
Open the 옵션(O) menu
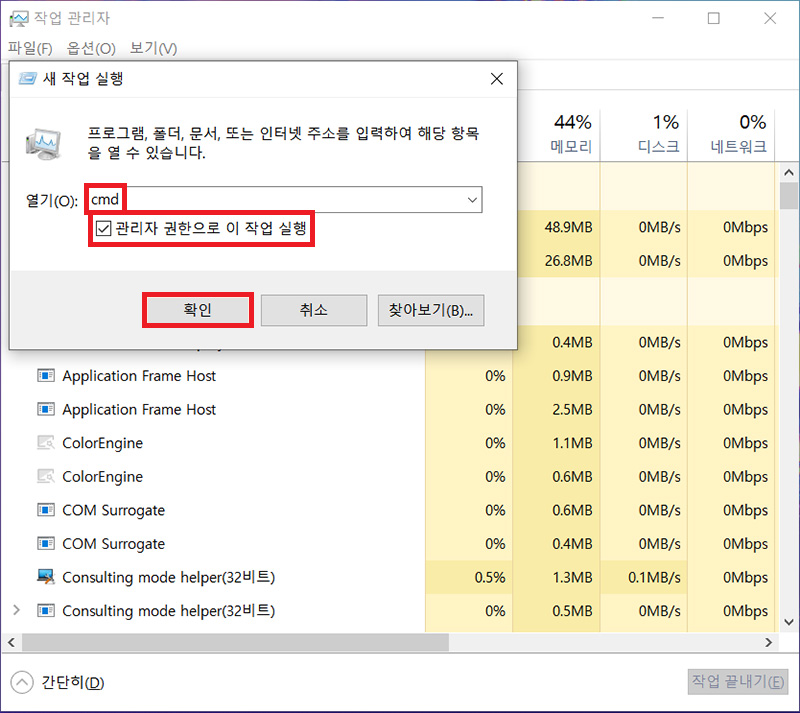point(91,48)
